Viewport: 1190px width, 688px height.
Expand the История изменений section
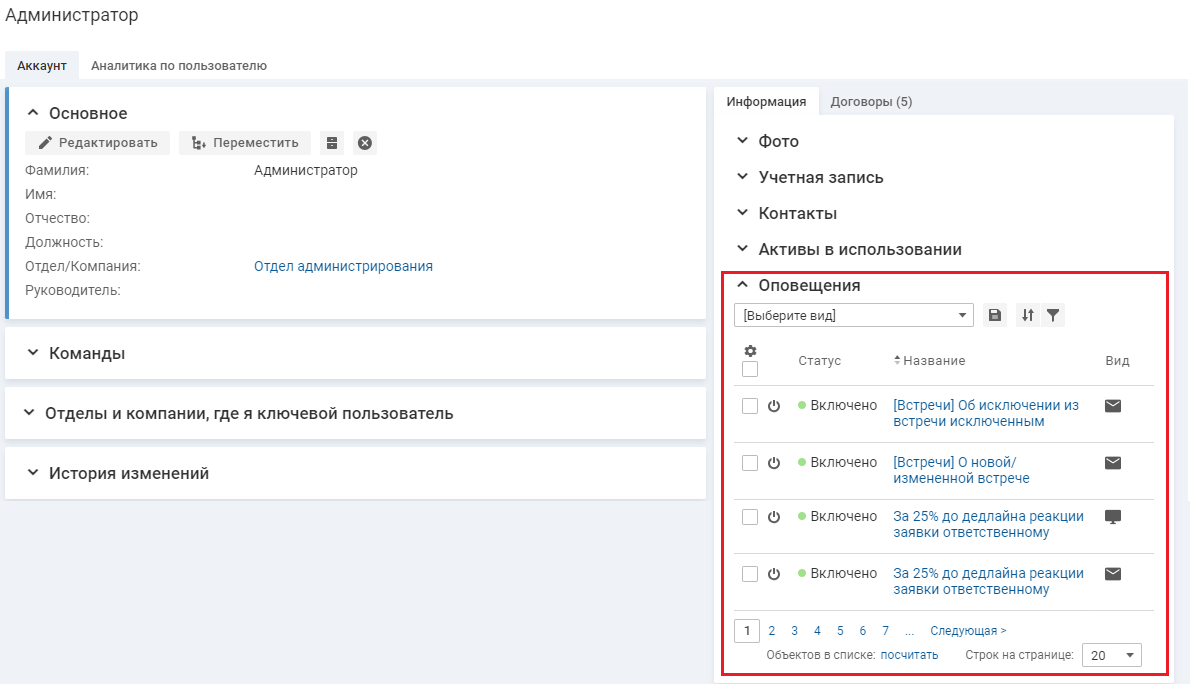tap(128, 473)
